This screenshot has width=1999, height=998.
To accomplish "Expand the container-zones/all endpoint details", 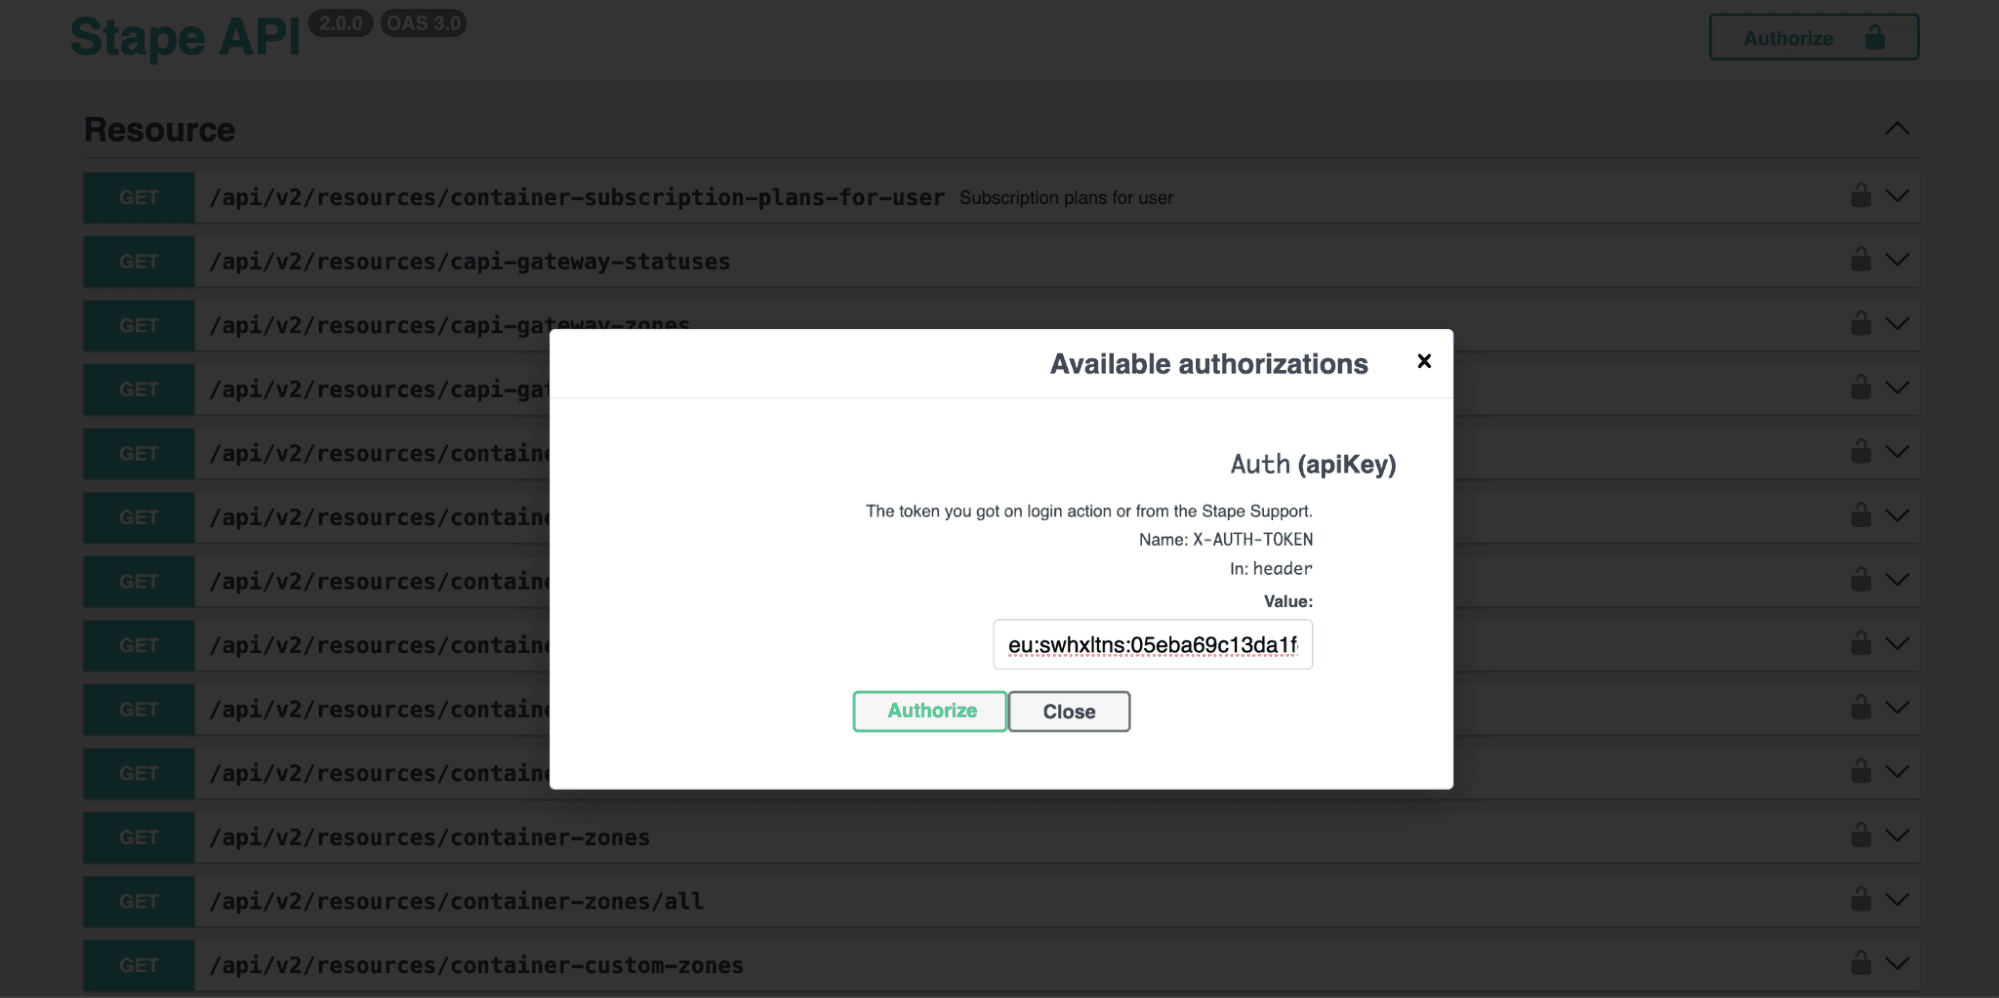I will click(x=1898, y=901).
